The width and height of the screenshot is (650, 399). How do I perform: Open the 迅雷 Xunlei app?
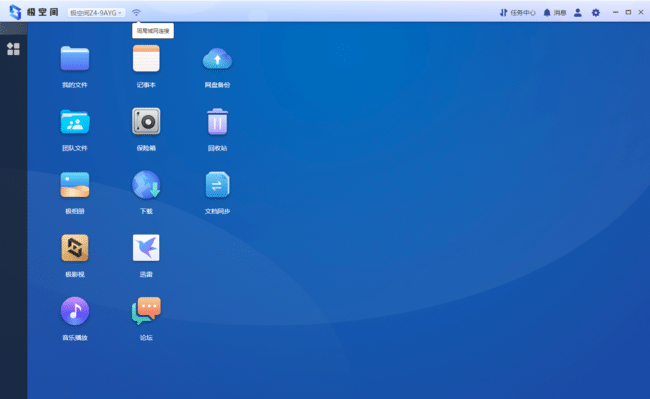pyautogui.click(x=146, y=248)
